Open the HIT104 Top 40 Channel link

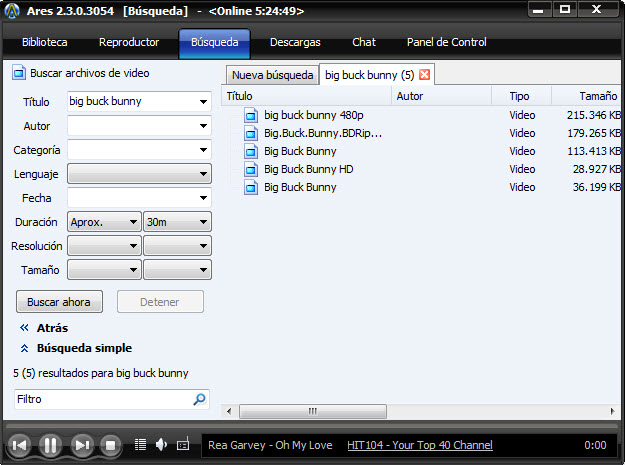(x=420, y=445)
